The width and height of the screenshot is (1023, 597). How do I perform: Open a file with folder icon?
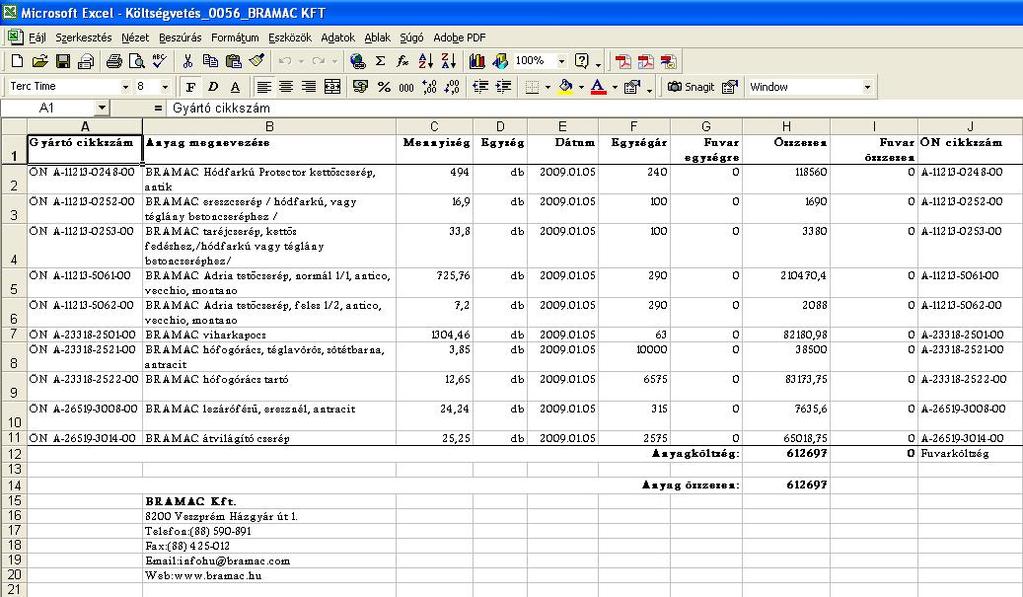[40, 61]
